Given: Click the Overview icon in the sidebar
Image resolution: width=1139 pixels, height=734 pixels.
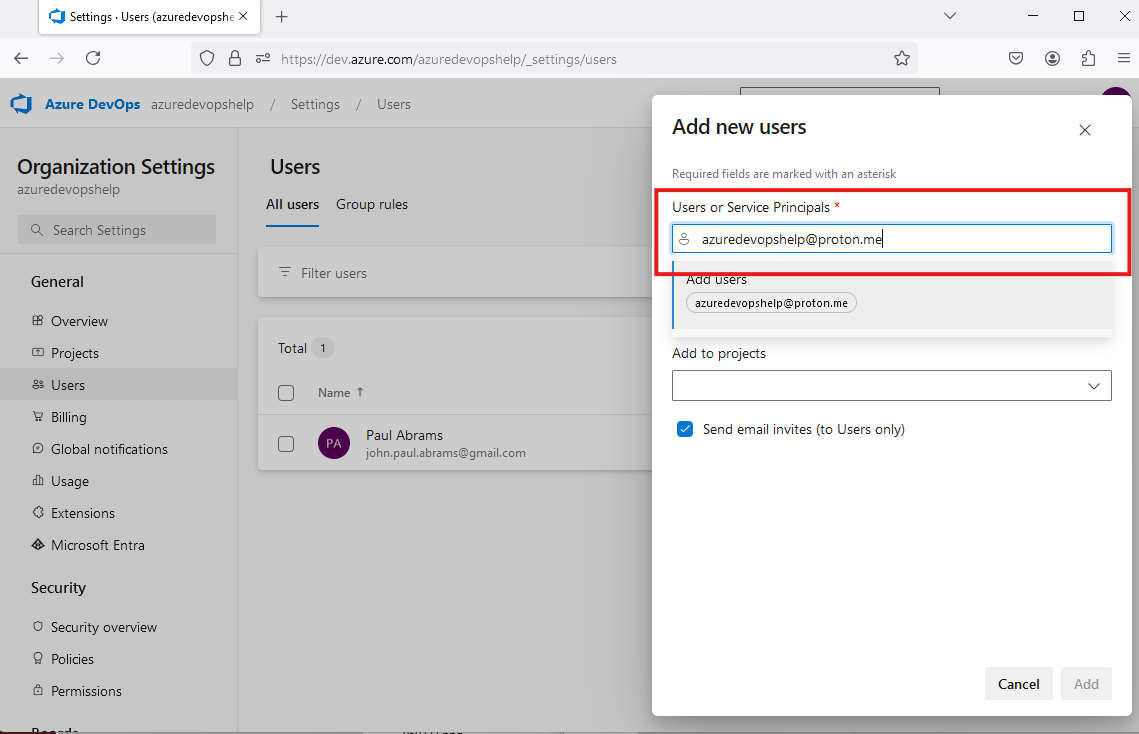Looking at the screenshot, I should coord(38,320).
